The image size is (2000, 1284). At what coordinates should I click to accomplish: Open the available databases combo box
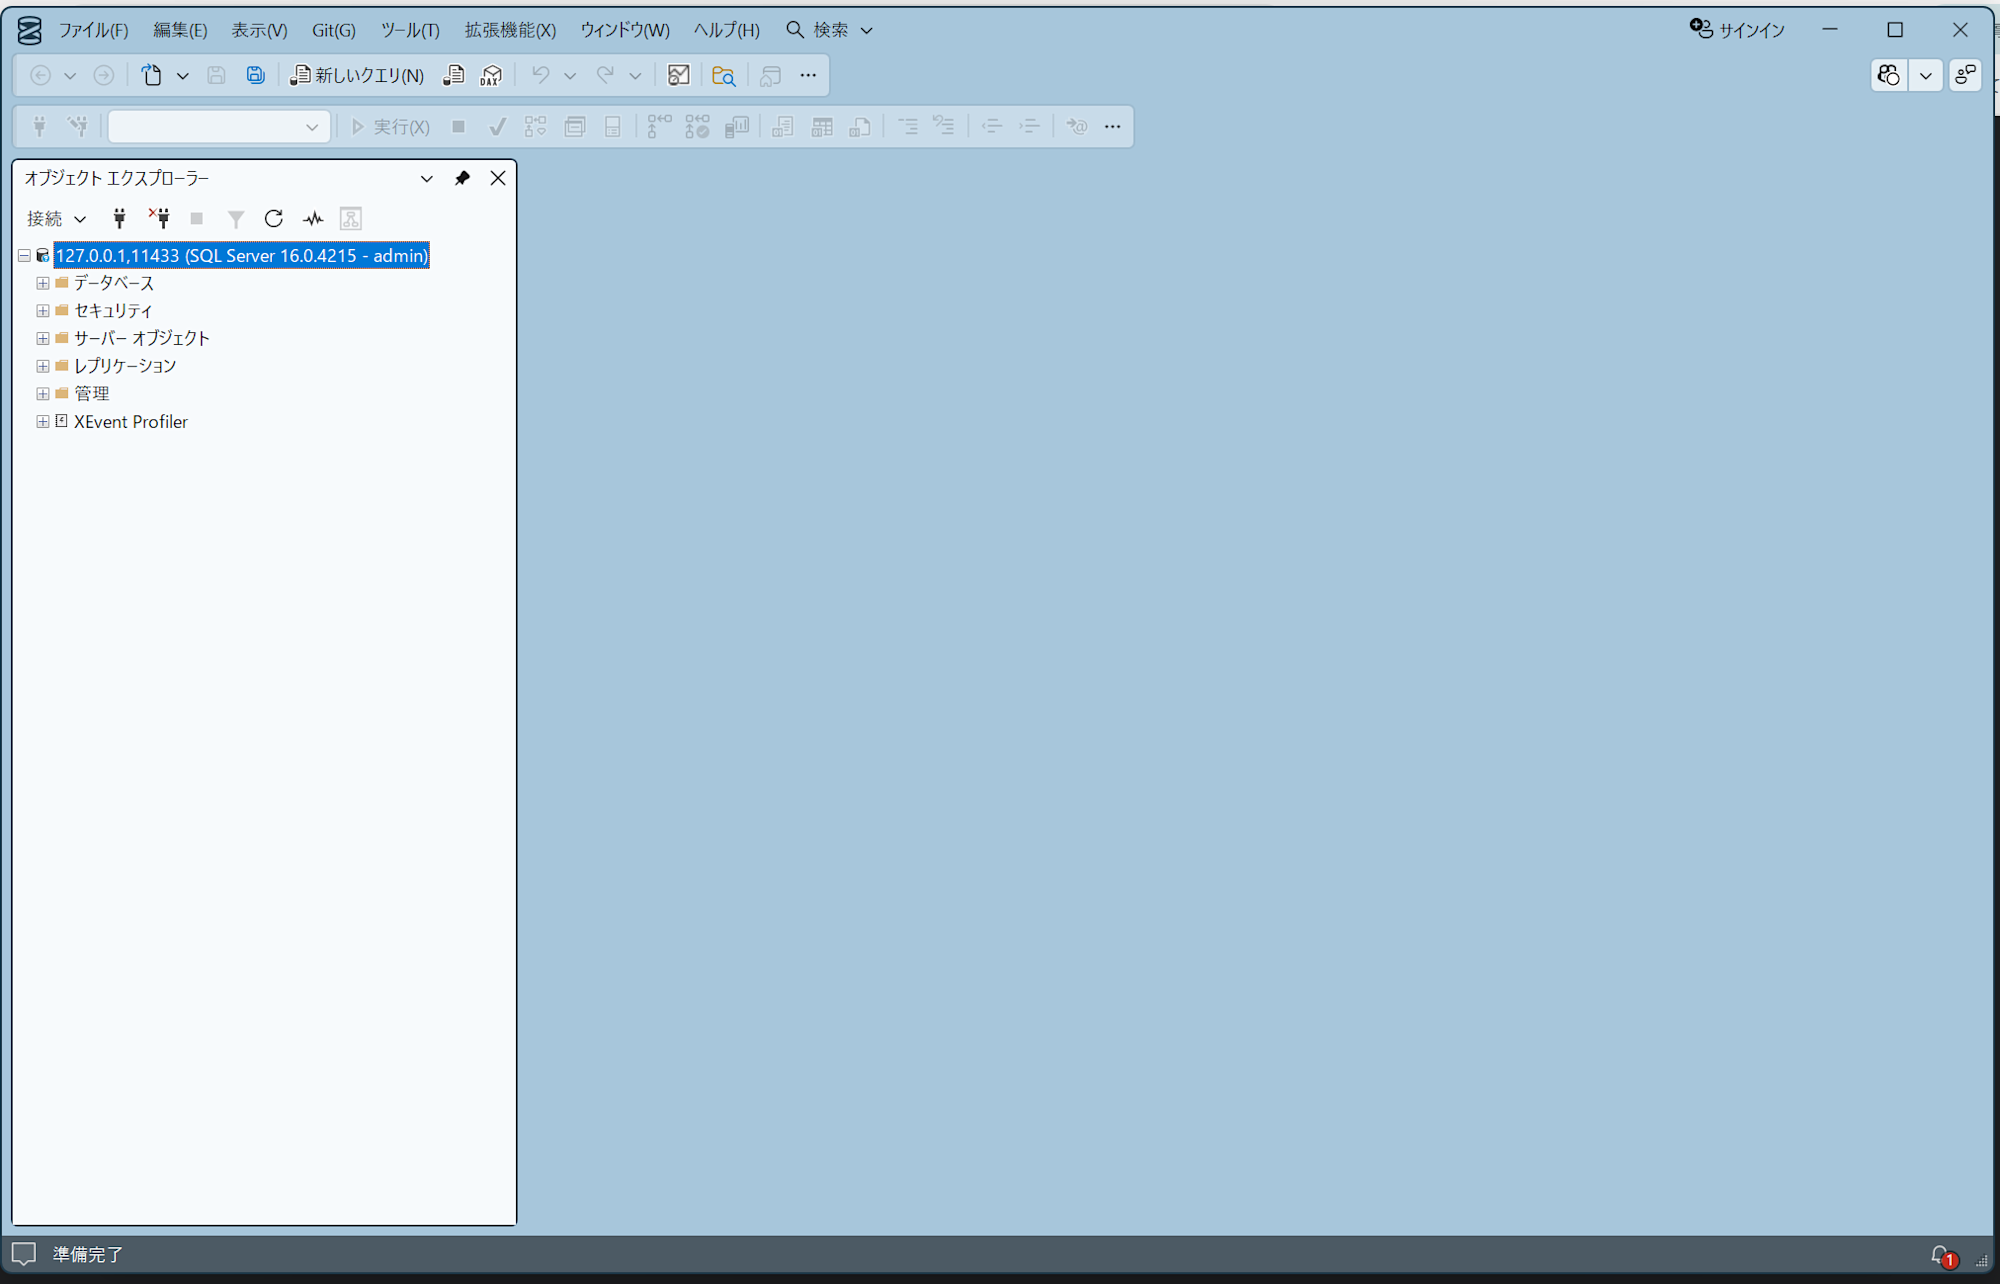[219, 127]
